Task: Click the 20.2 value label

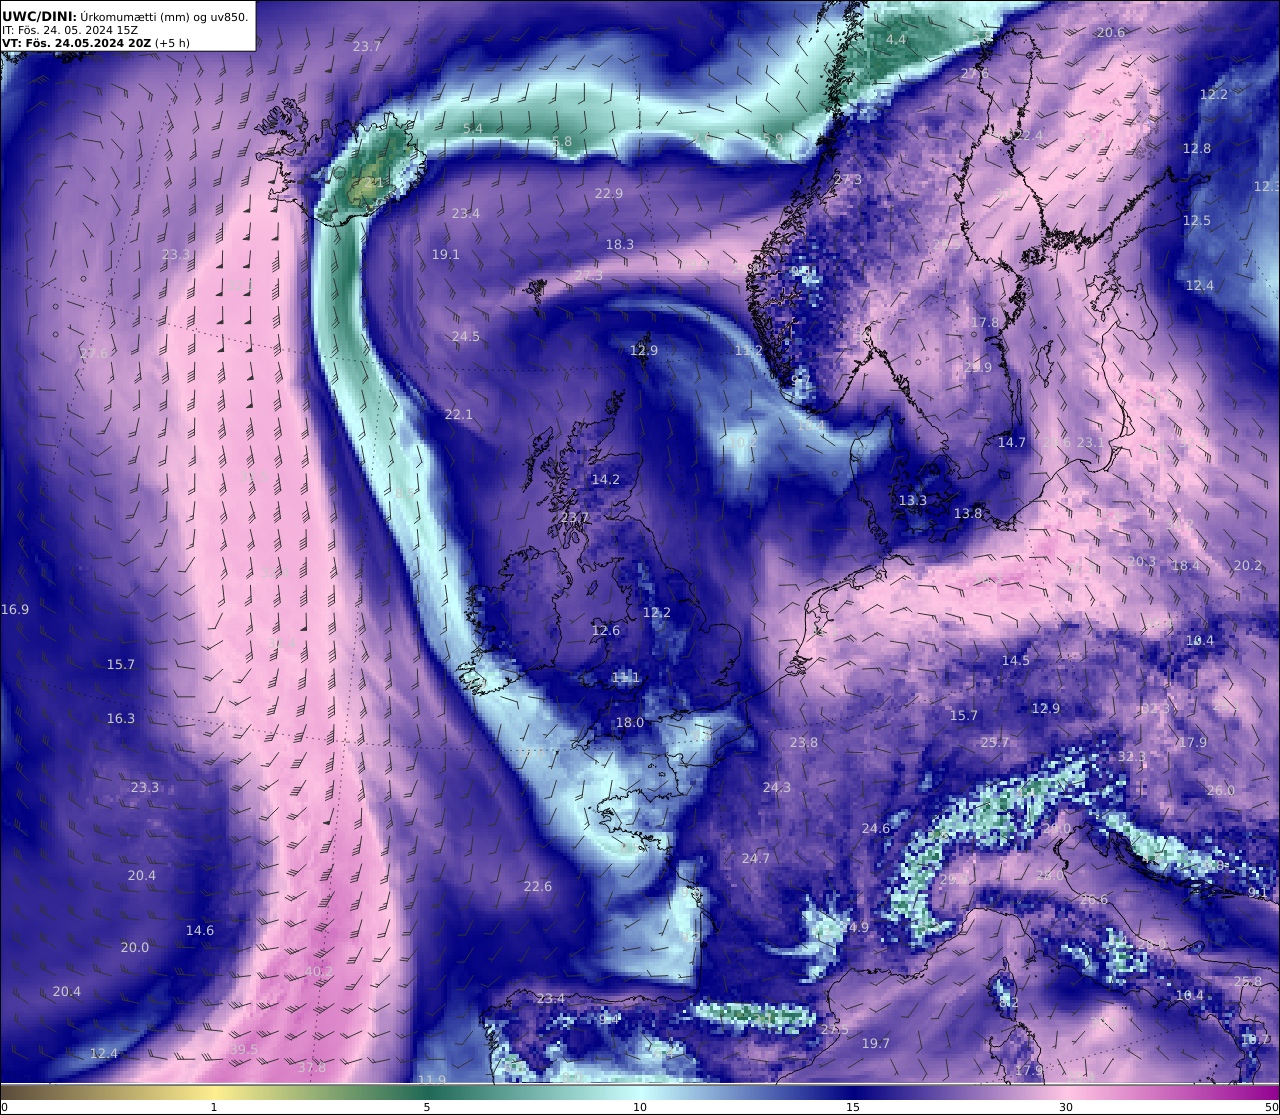Action: 1247,566
